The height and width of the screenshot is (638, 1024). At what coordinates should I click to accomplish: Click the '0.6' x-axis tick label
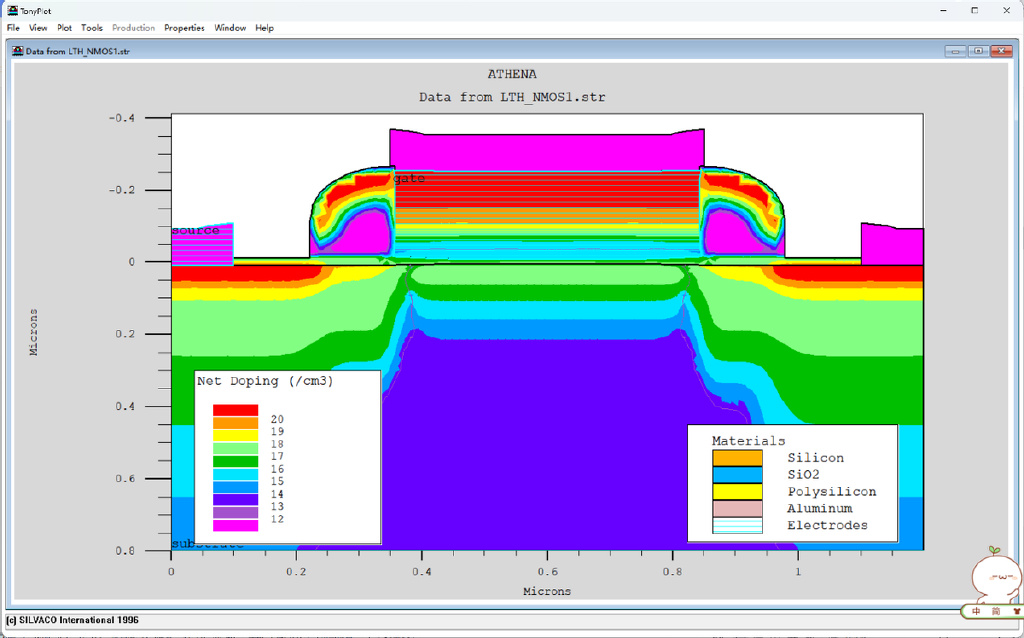pos(547,571)
